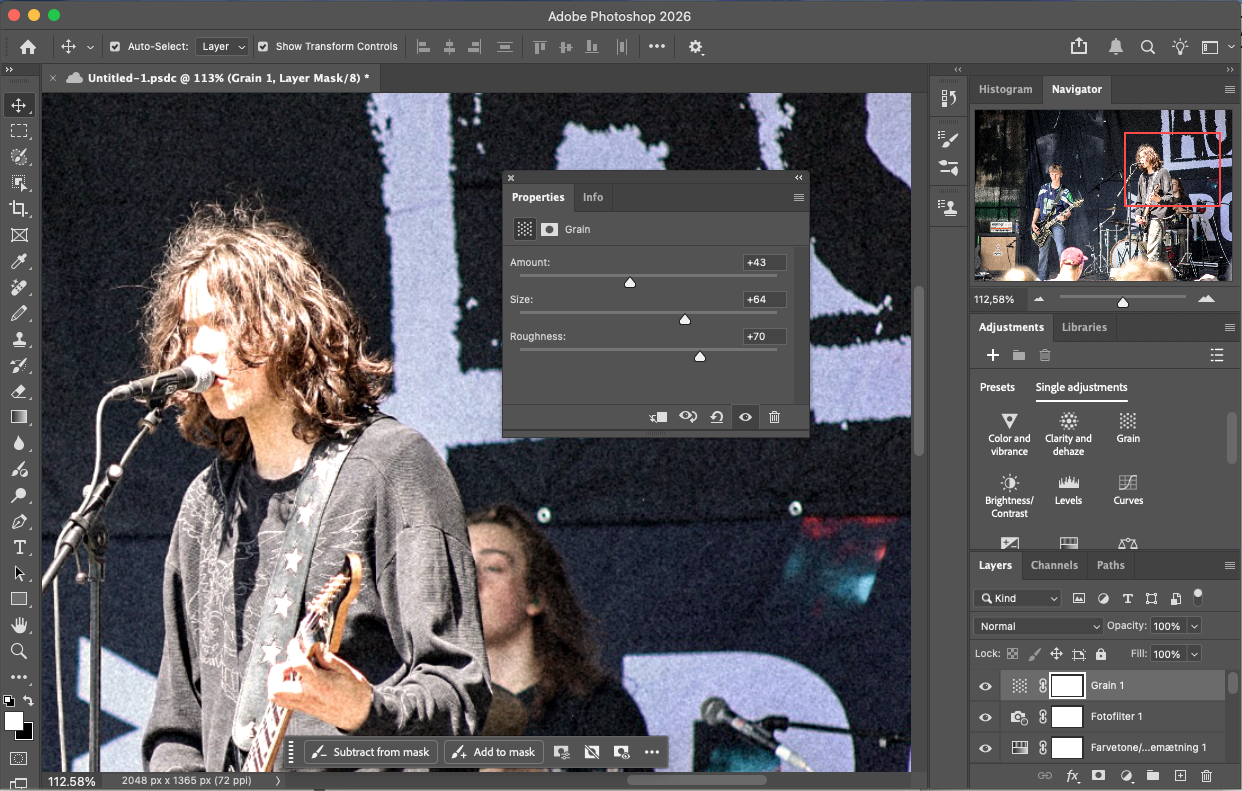Viewport: 1242px width, 791px height.
Task: Add a Levels single adjustment
Action: (x=1068, y=489)
